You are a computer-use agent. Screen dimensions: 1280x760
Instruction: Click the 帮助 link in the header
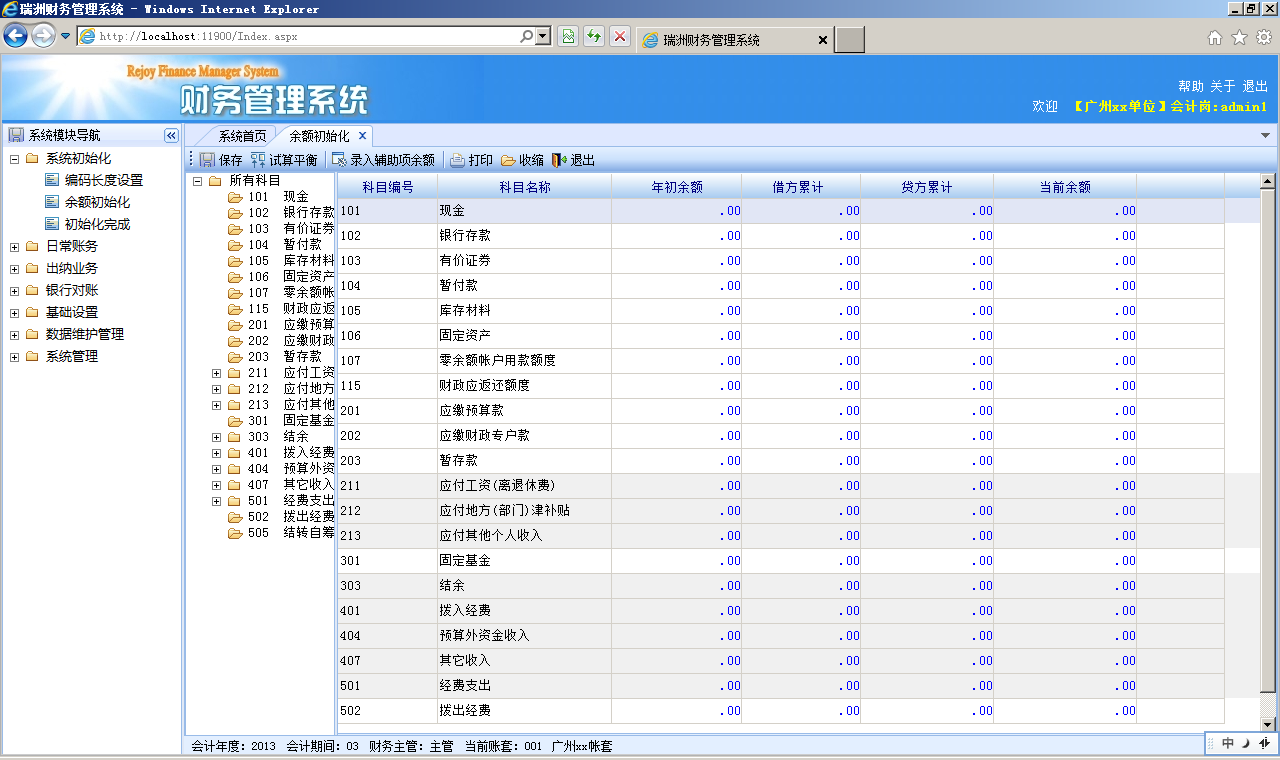pos(1191,86)
